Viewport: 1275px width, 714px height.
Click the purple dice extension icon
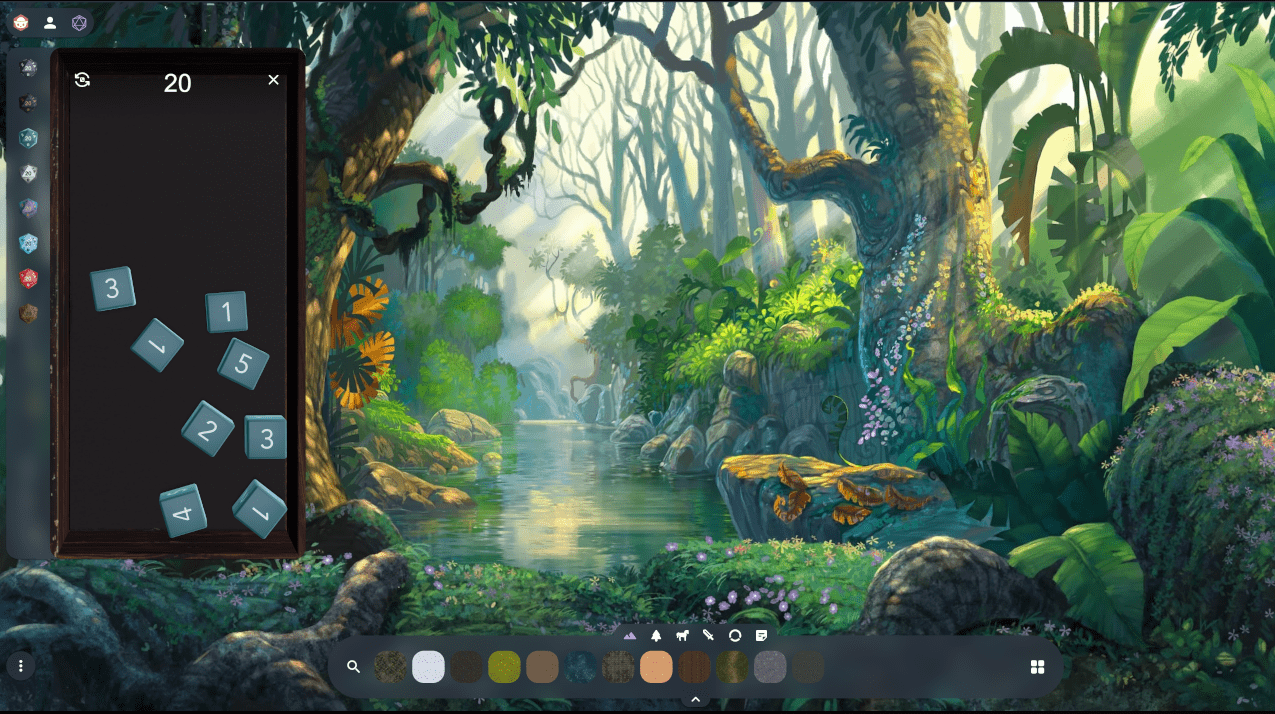(79, 23)
